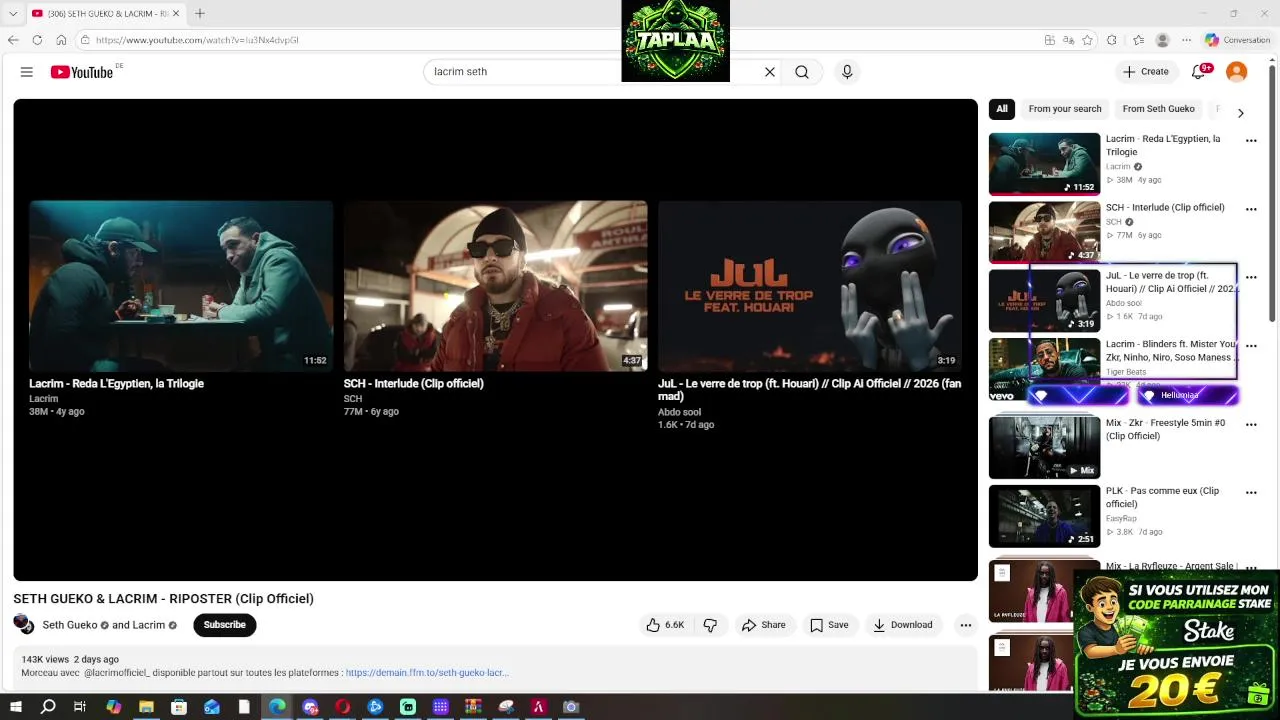The height and width of the screenshot is (720, 1280).
Task: Open the browser profile icon
Action: (x=1162, y=40)
